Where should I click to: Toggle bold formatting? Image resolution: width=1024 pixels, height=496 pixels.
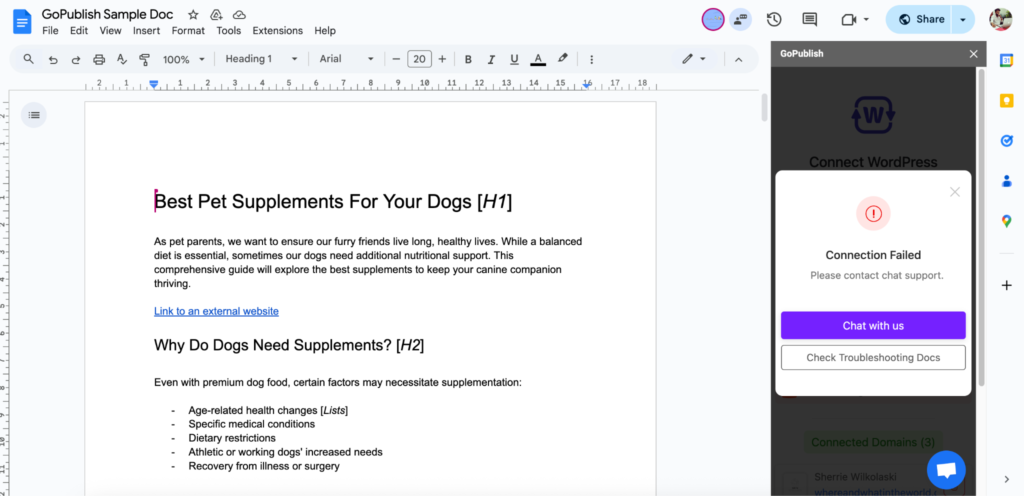coord(468,59)
